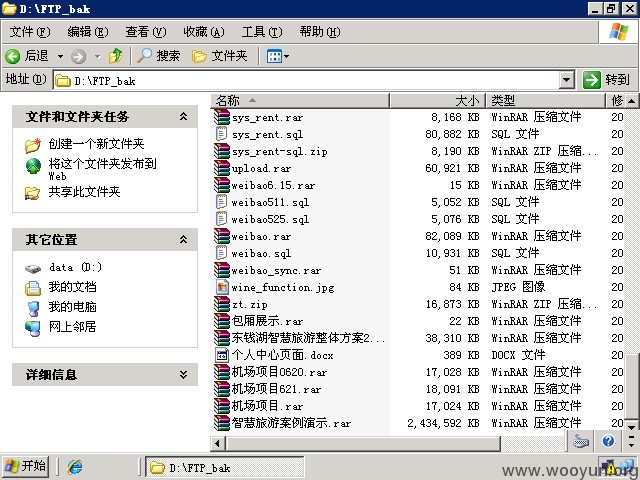Screen dimensions: 640x480
Task: Click the green Back arrow icon
Action: pyautogui.click(x=12, y=56)
